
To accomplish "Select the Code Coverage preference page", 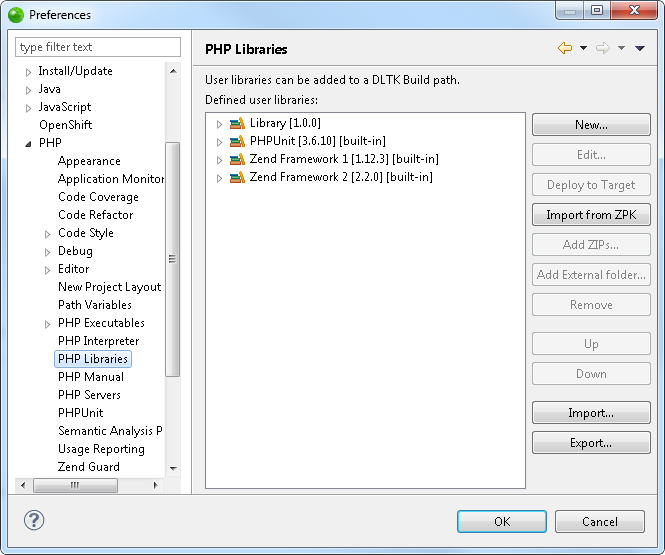I will (x=98, y=197).
